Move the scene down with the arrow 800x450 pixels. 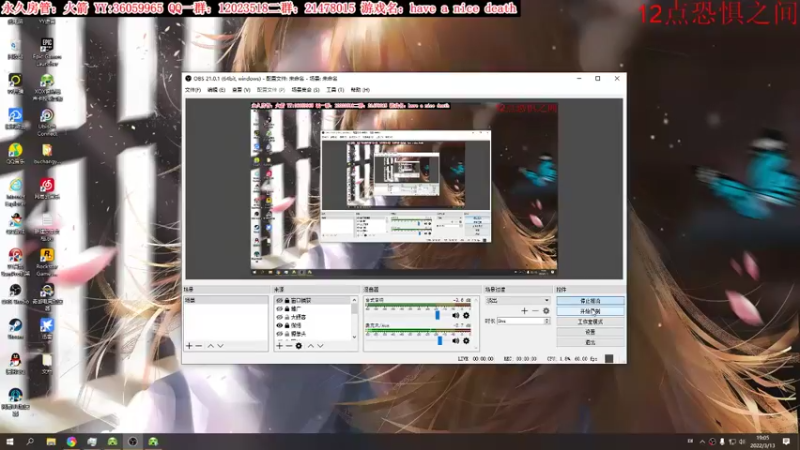pos(220,346)
